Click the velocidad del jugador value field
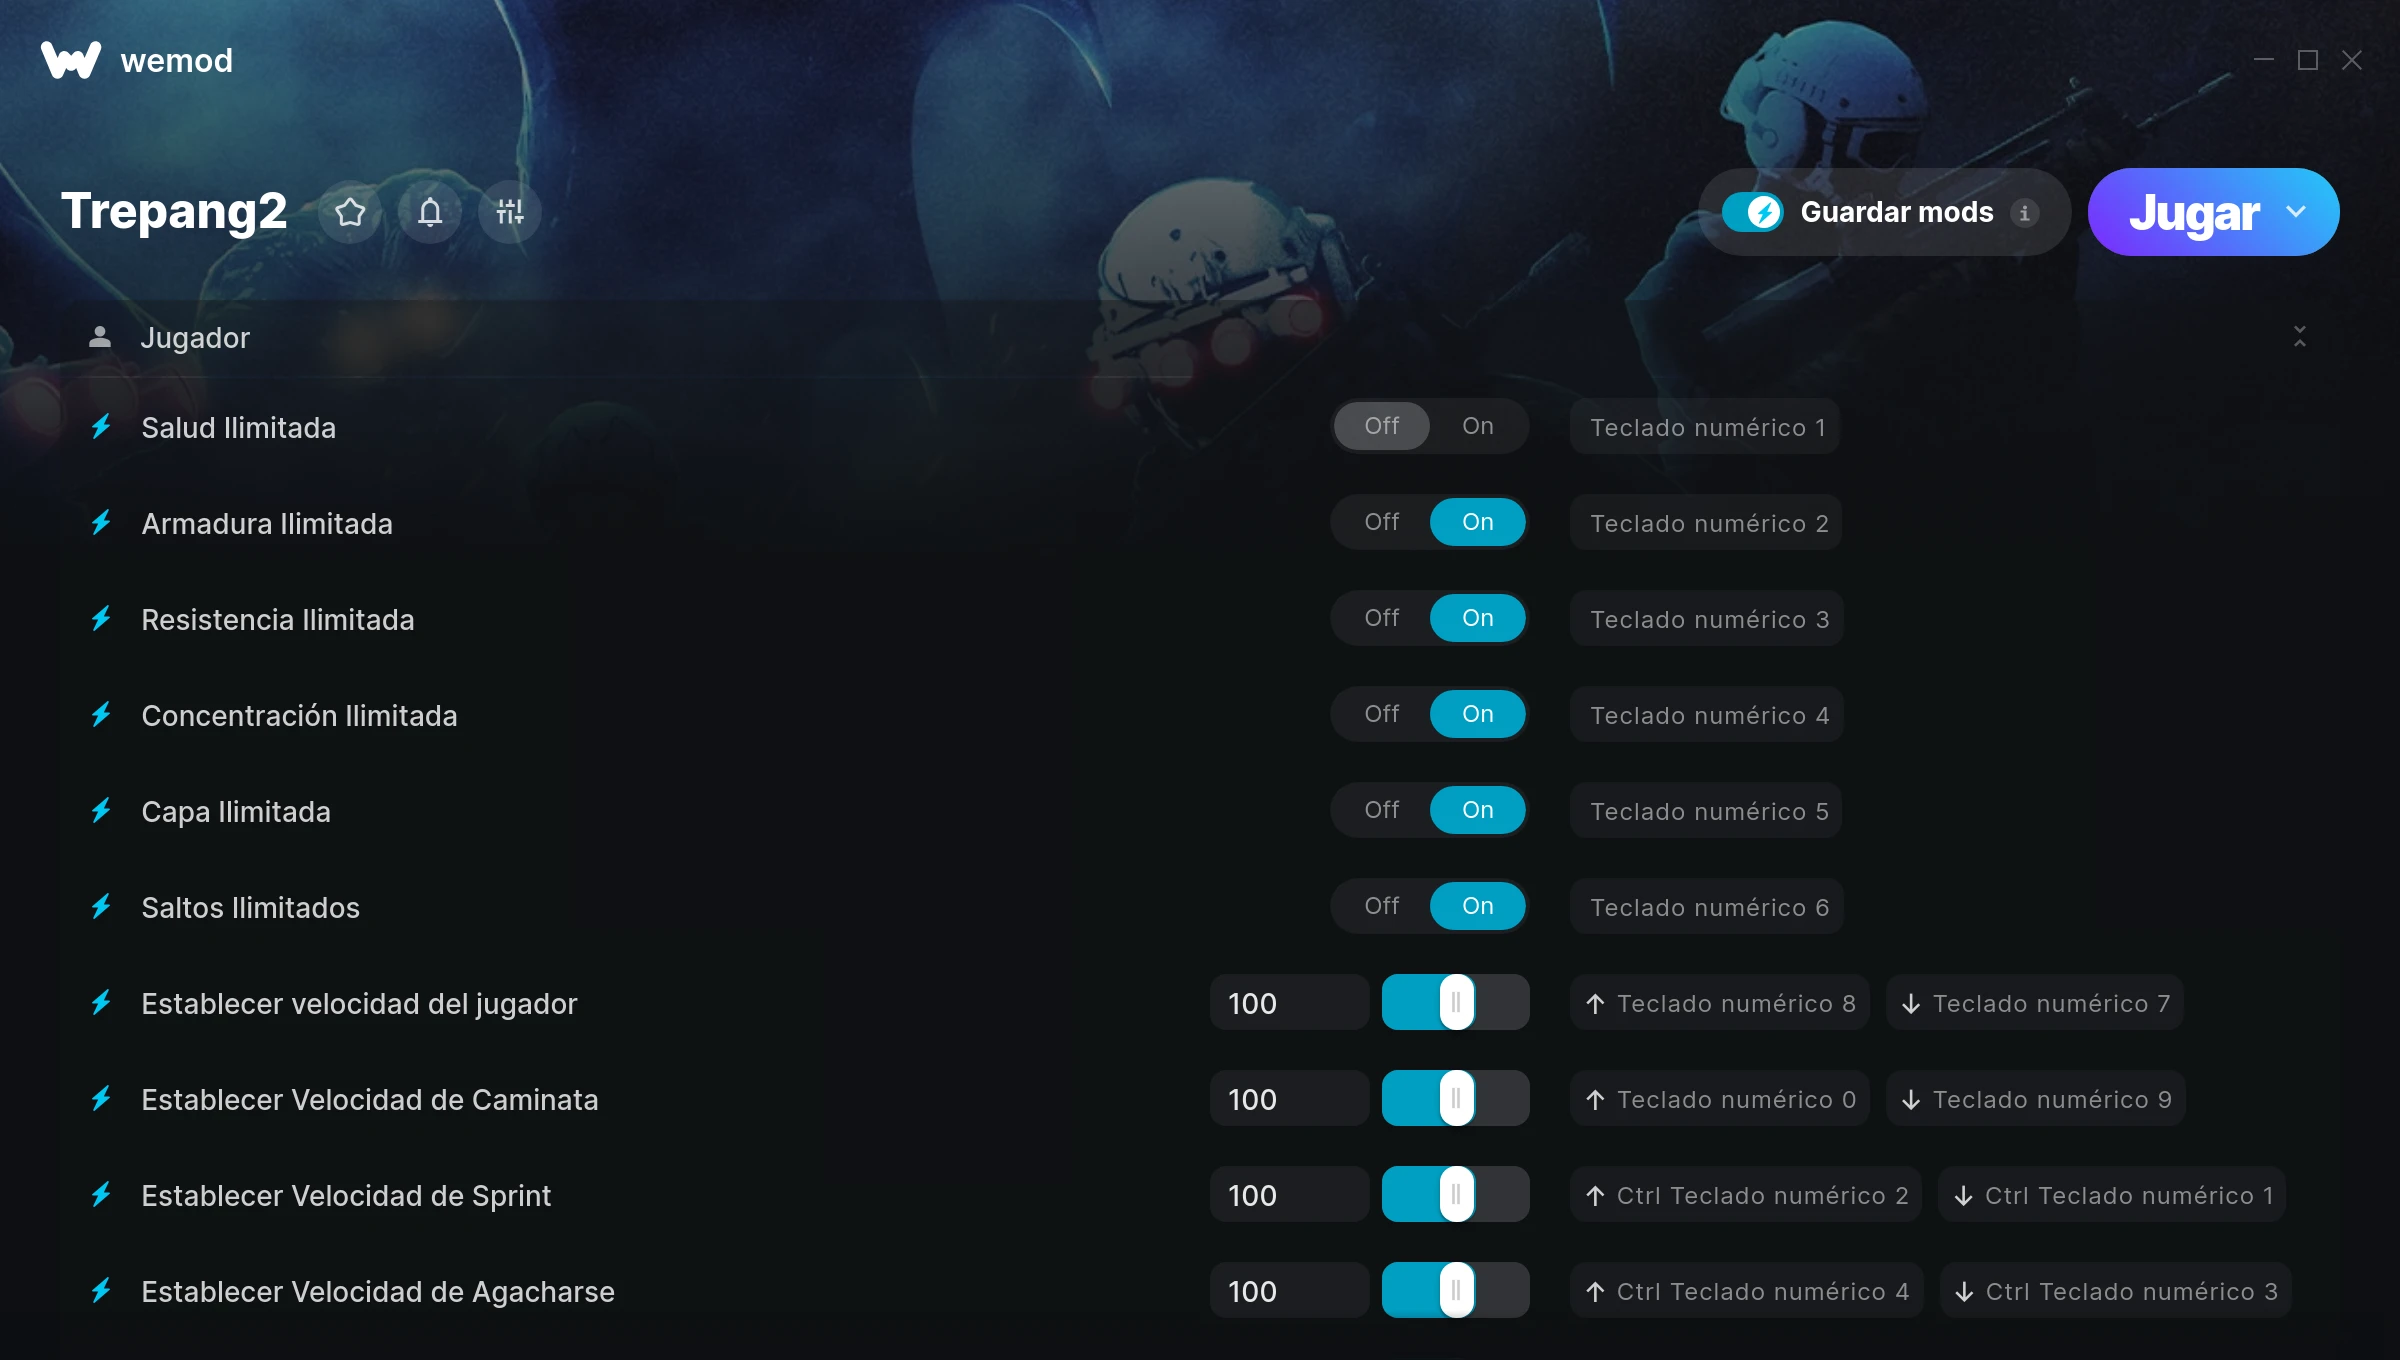Image resolution: width=2400 pixels, height=1360 pixels. click(x=1290, y=1003)
